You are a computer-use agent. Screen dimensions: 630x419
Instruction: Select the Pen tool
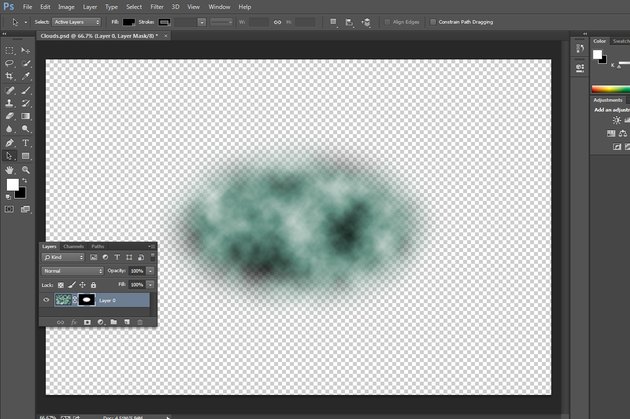[x=9, y=143]
